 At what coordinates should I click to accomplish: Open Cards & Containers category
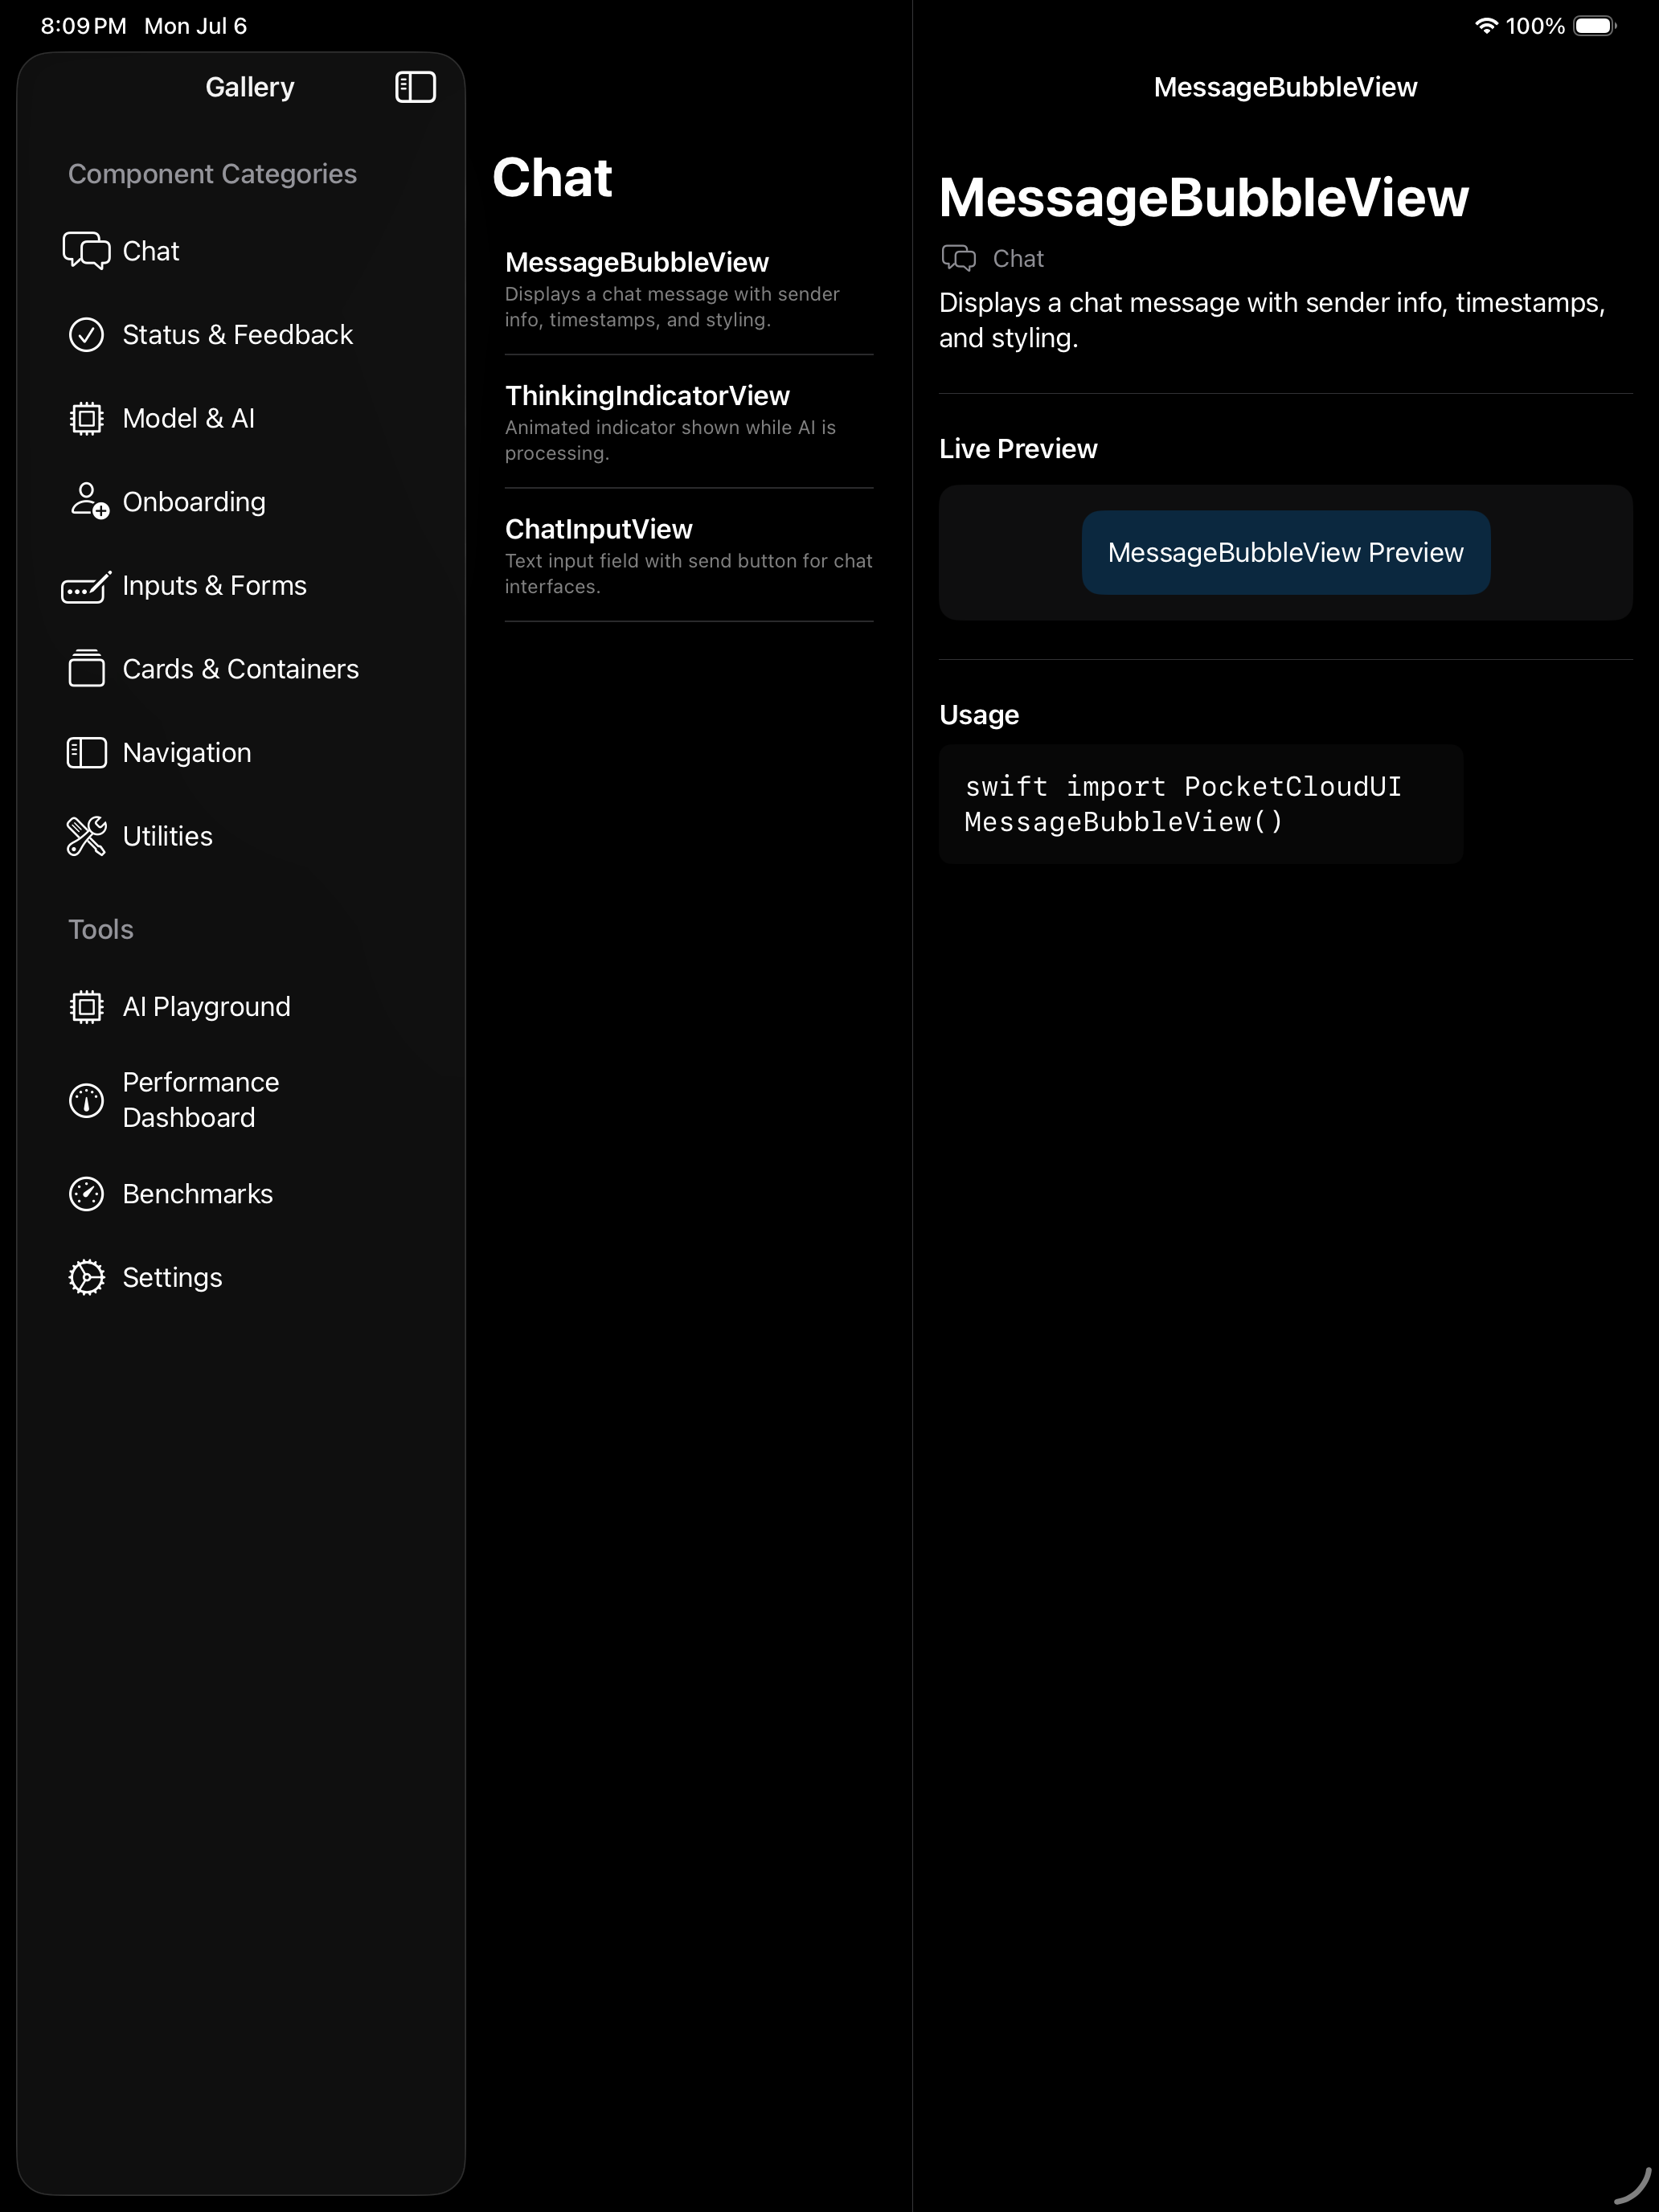click(241, 668)
